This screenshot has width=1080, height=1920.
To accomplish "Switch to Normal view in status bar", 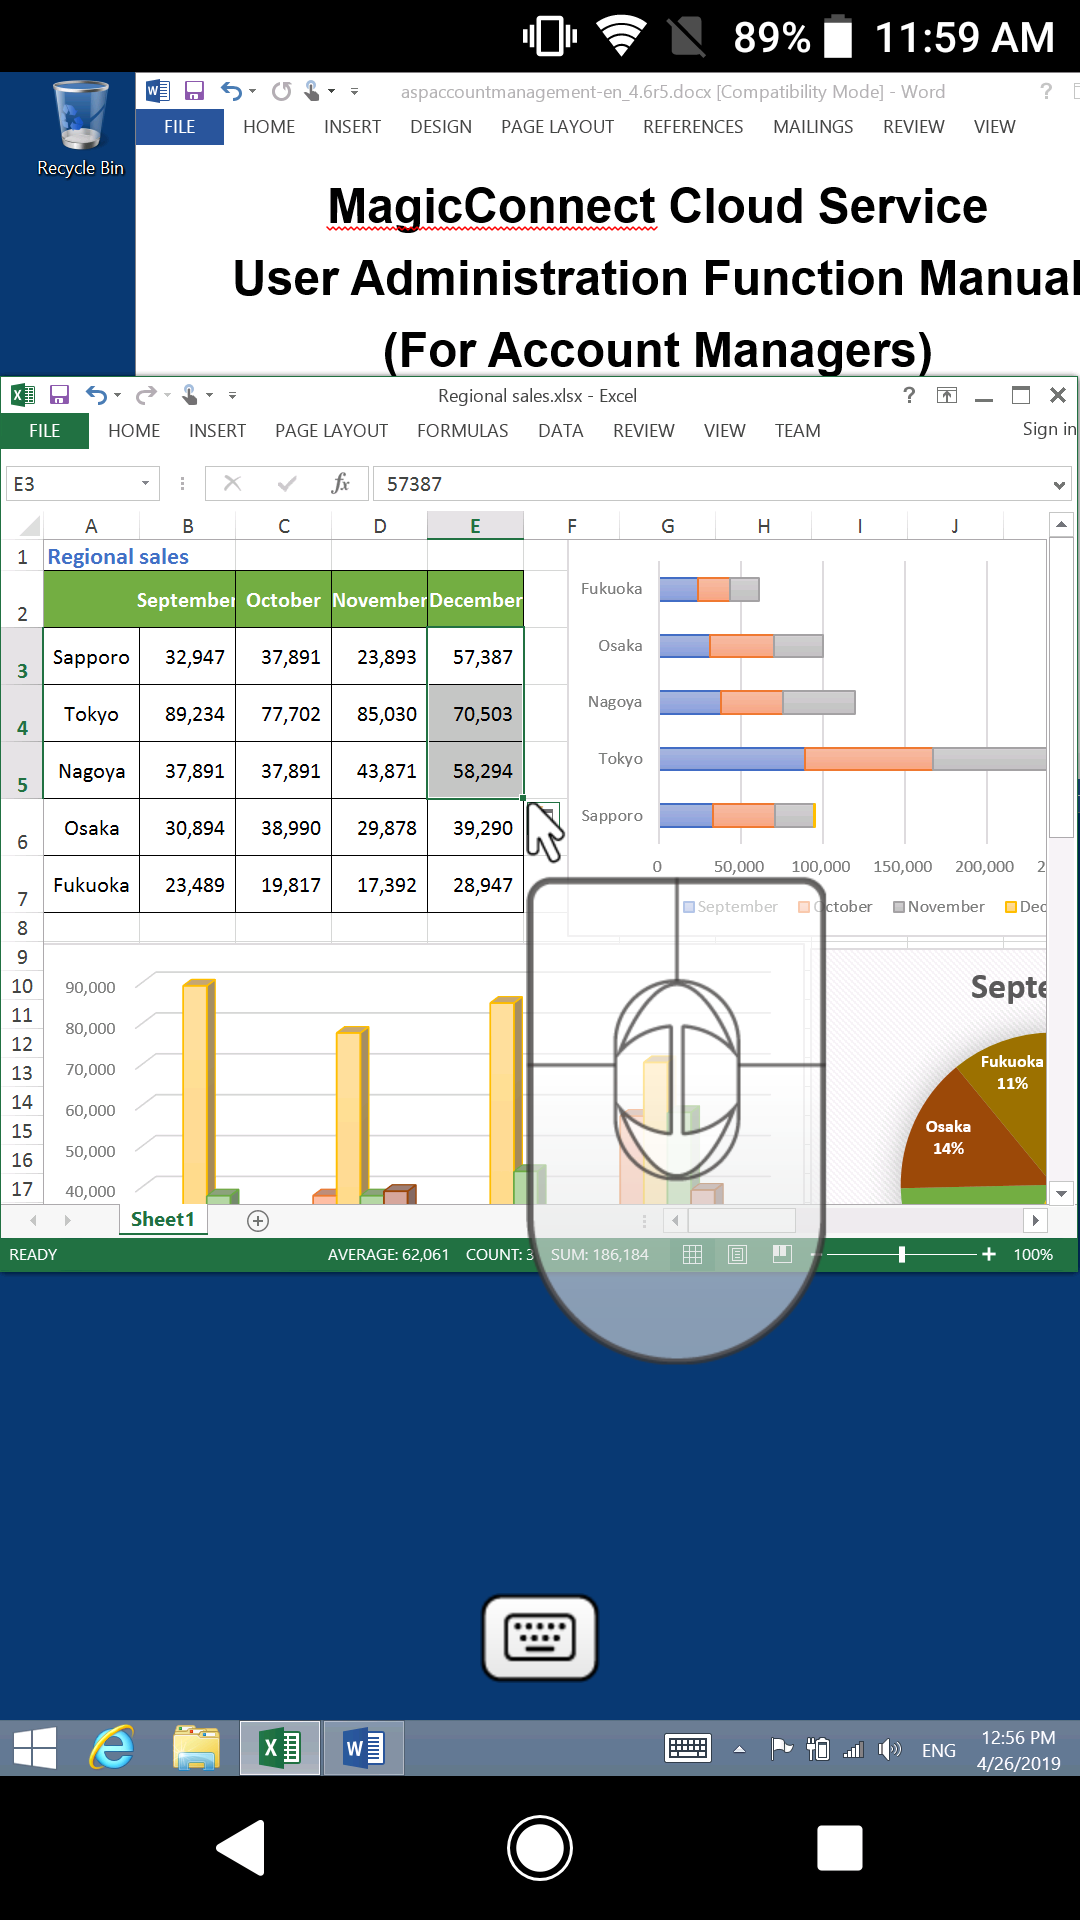I will point(692,1254).
